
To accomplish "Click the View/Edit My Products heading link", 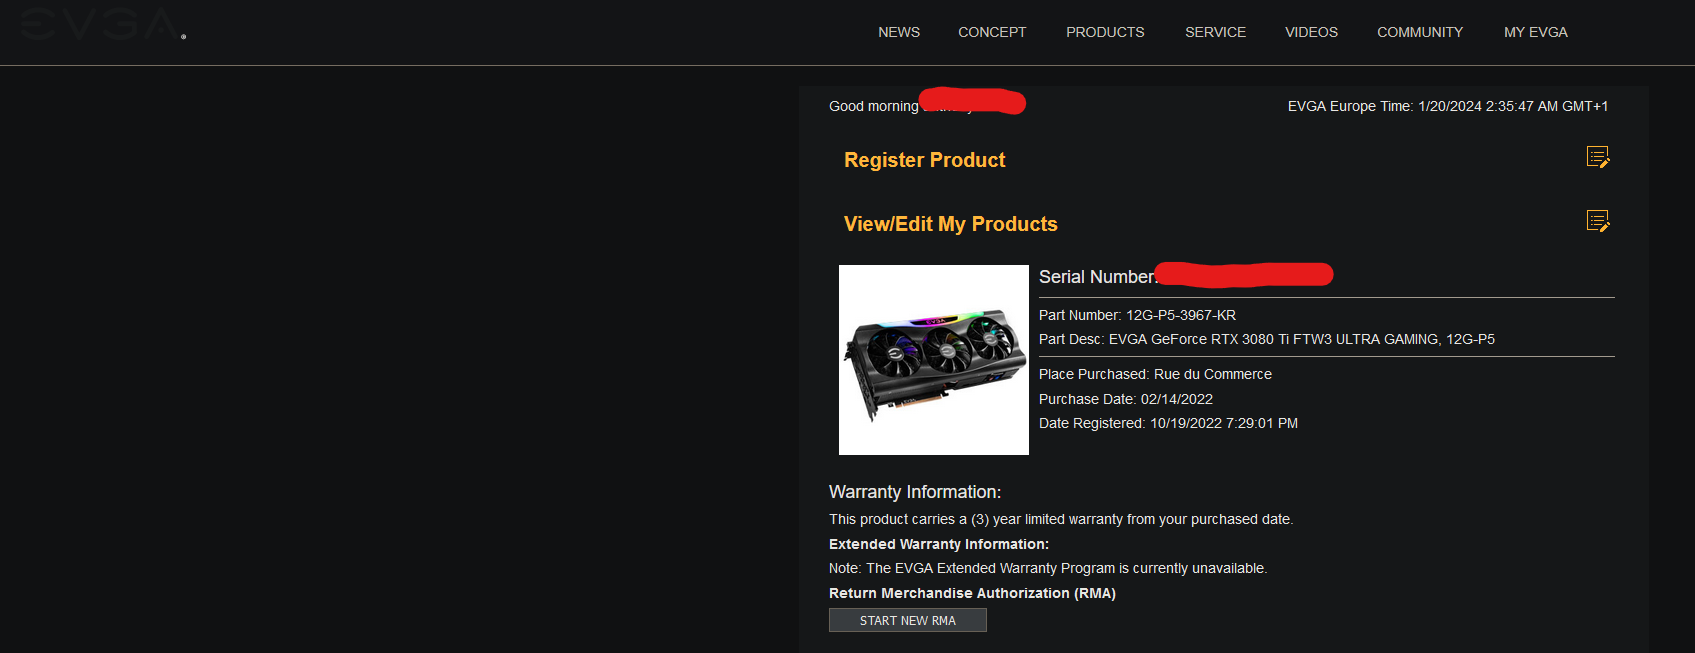I will tap(950, 224).
